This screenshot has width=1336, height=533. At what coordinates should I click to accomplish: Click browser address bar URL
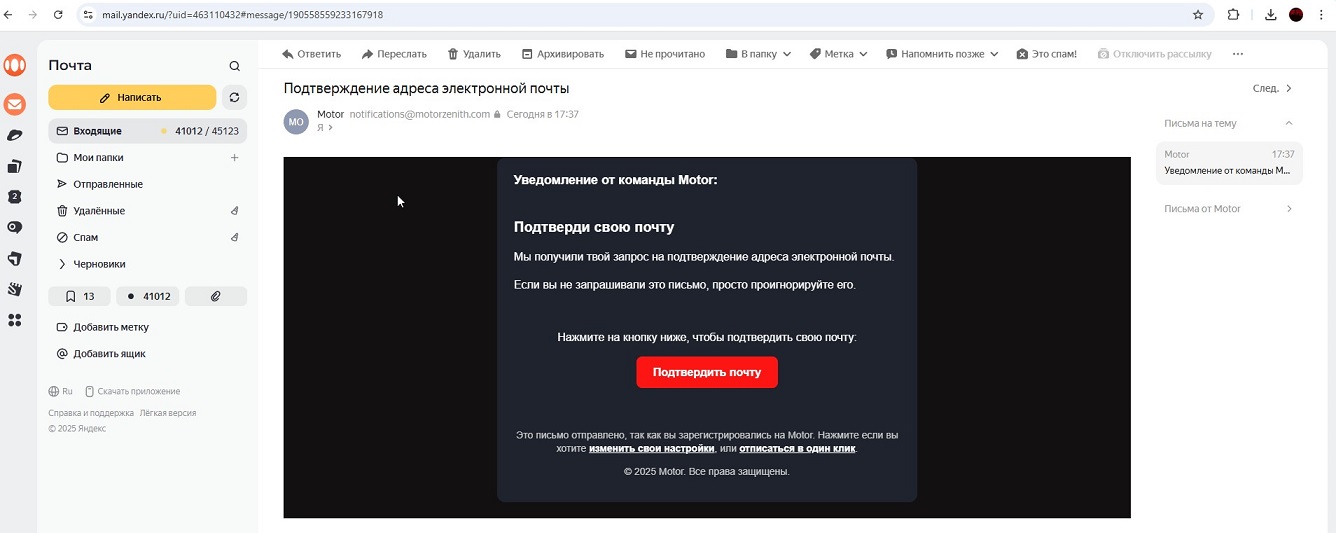tap(242, 15)
